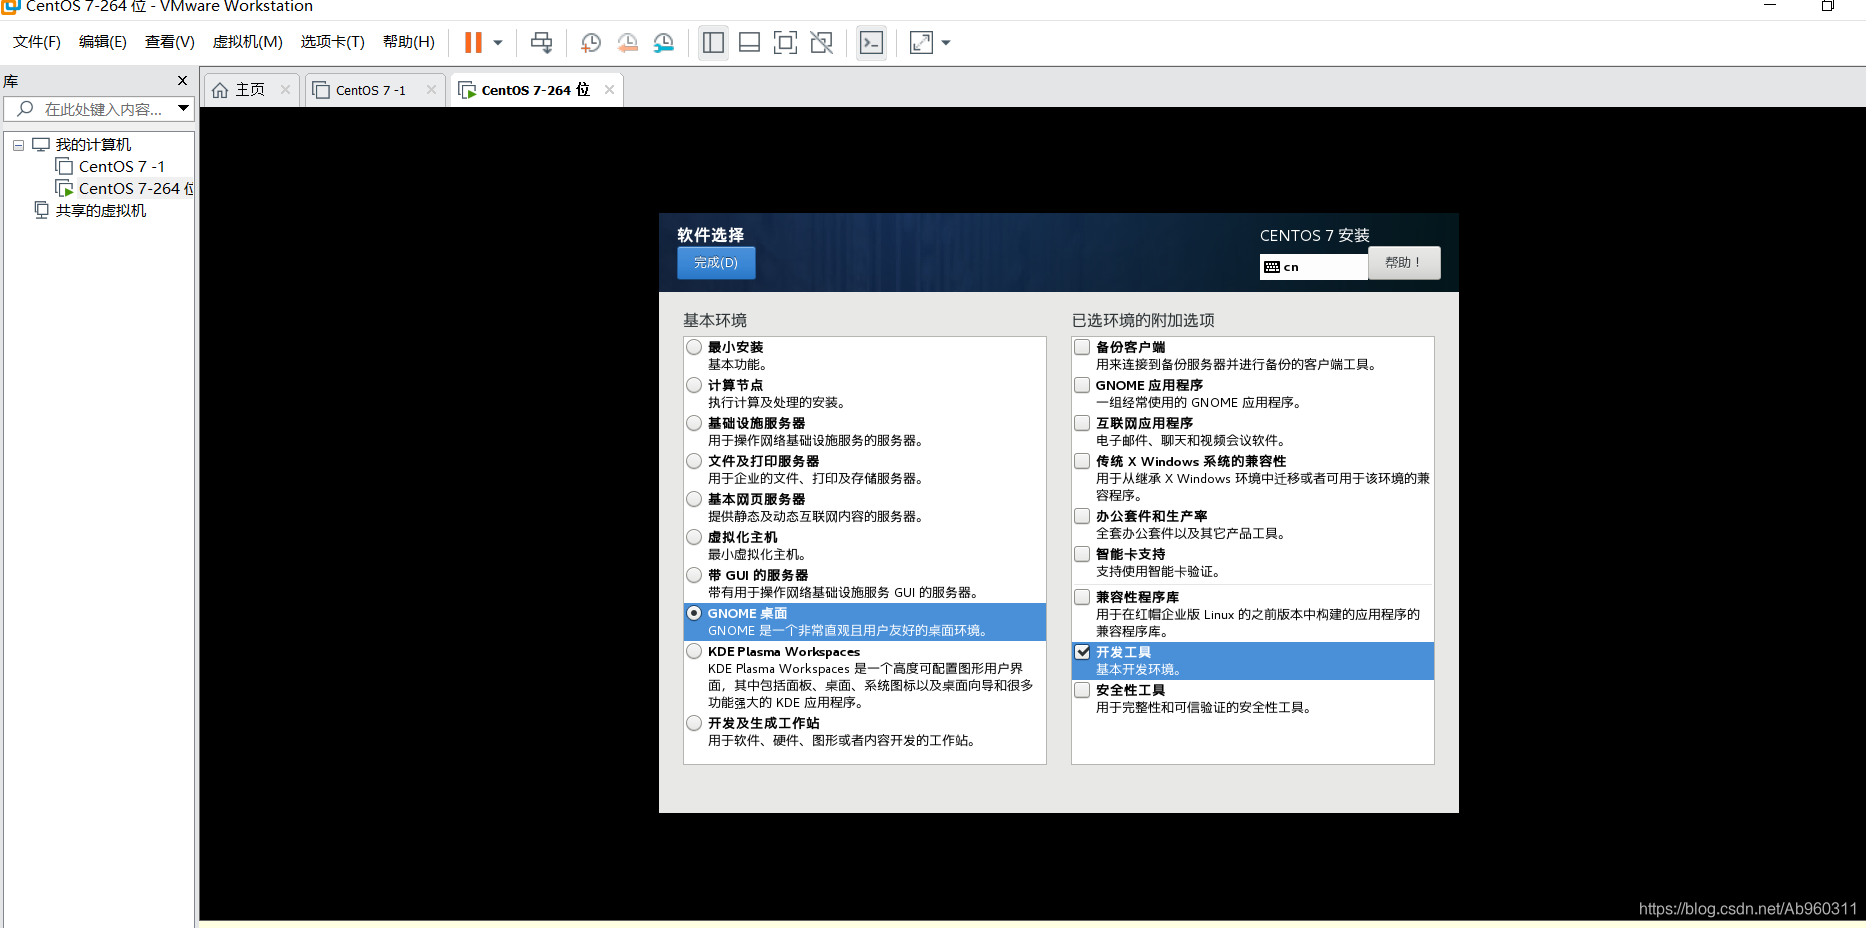Select CentOS 7-264 位 in the library tree

coord(124,188)
